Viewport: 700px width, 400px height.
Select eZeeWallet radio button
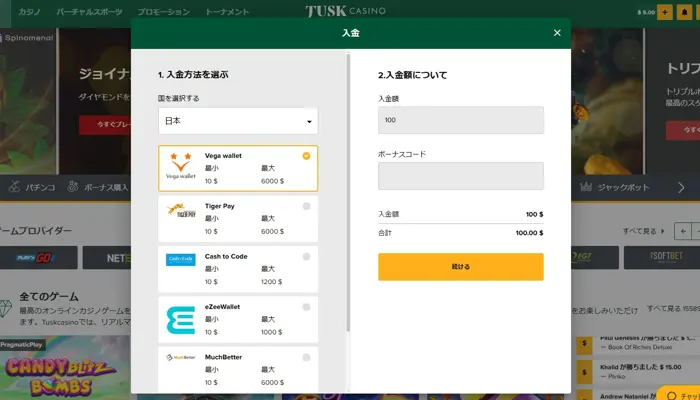tap(306, 307)
